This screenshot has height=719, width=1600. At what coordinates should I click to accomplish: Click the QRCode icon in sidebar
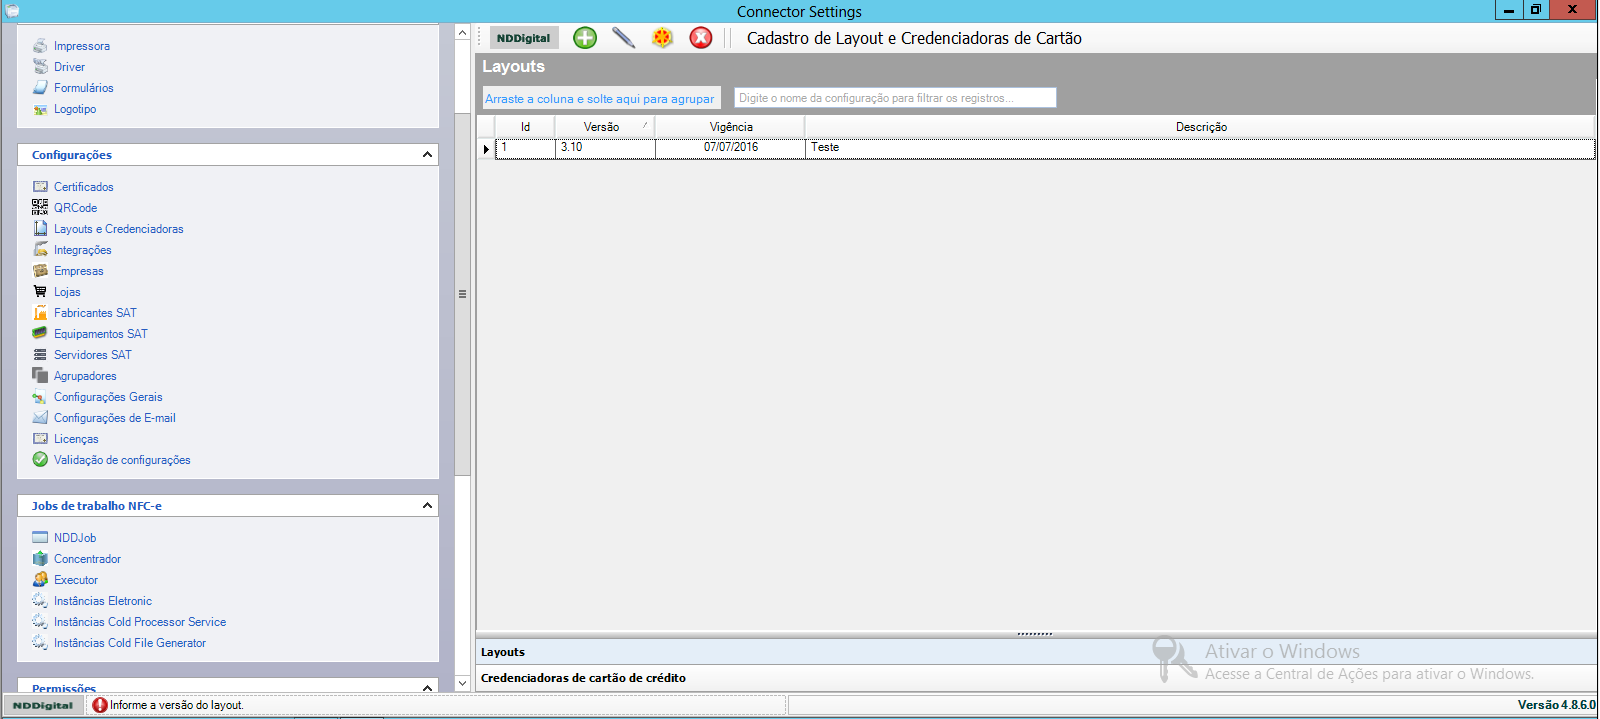point(40,207)
